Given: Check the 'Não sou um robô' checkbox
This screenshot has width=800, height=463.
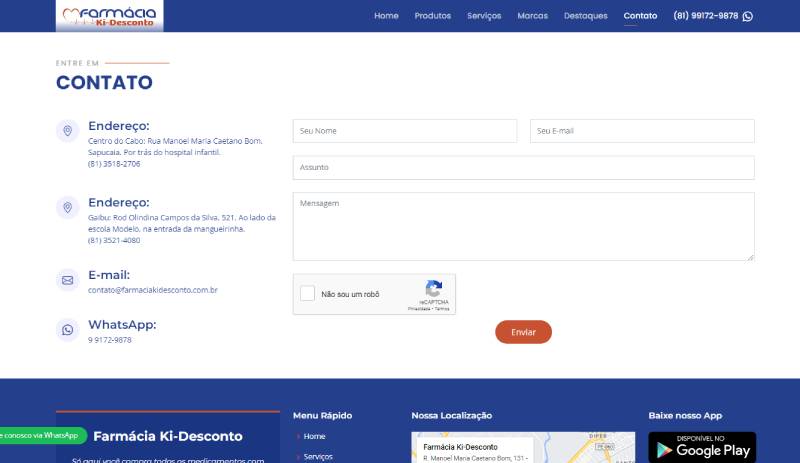Looking at the screenshot, I should pos(308,294).
